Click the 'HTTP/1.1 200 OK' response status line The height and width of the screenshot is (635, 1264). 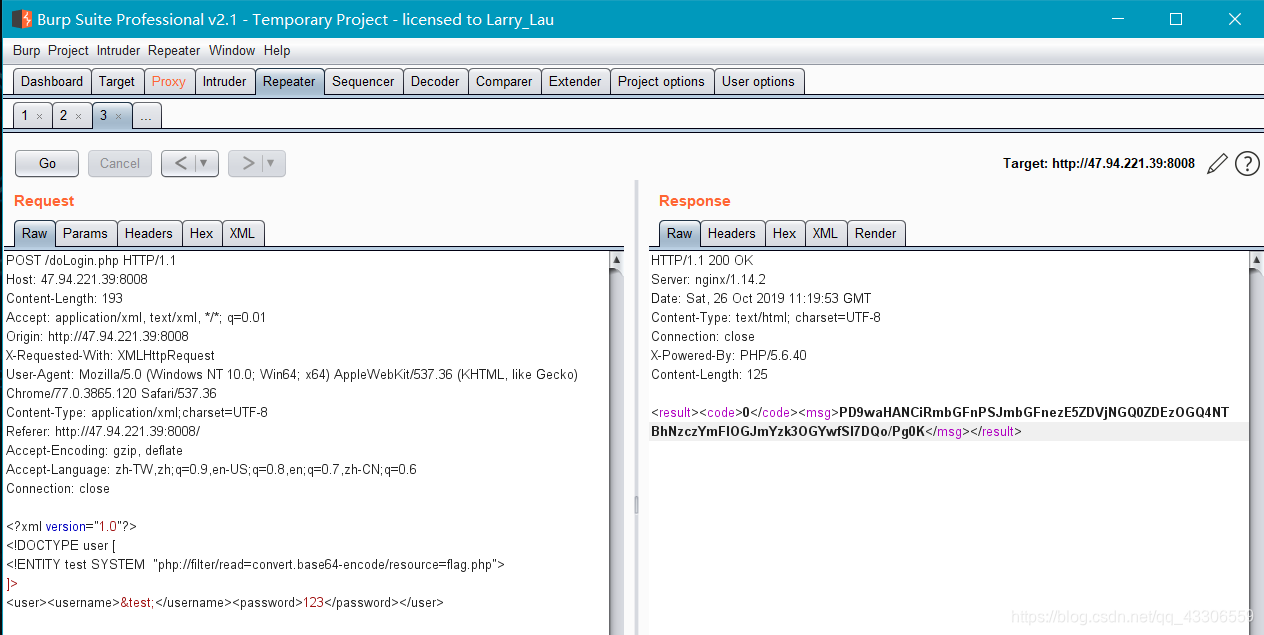702,260
